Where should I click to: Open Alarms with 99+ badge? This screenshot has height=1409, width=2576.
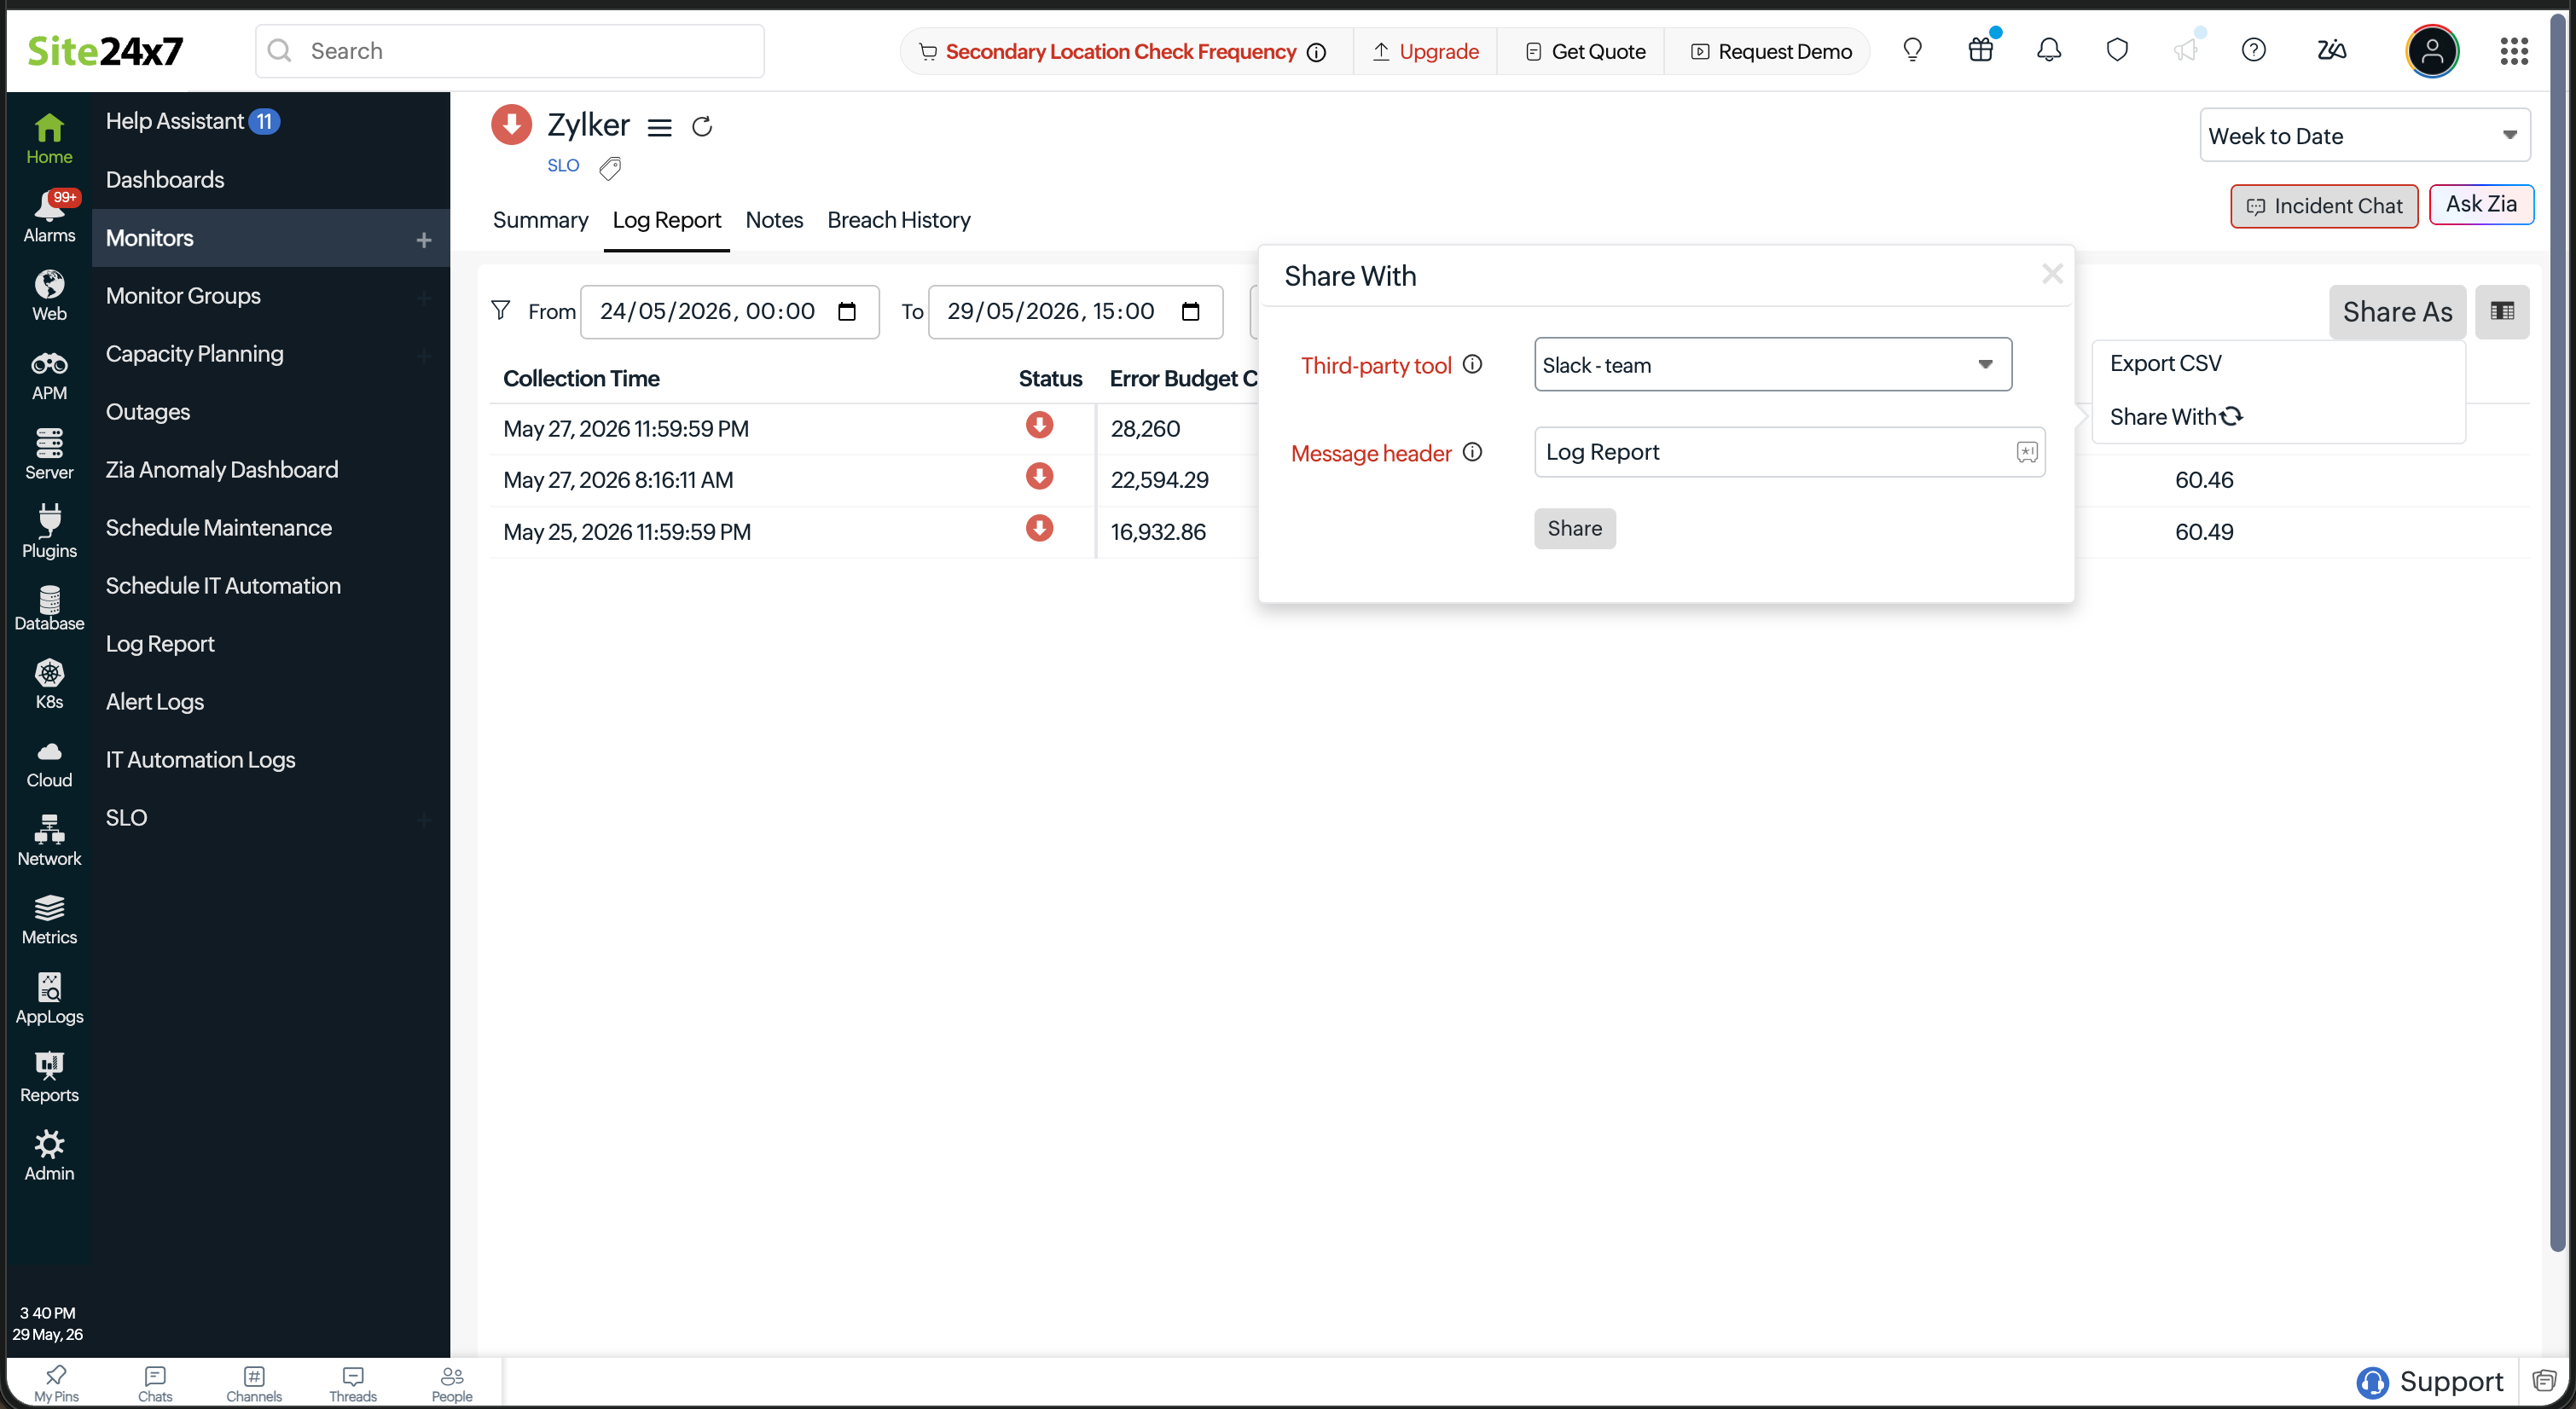point(49,217)
